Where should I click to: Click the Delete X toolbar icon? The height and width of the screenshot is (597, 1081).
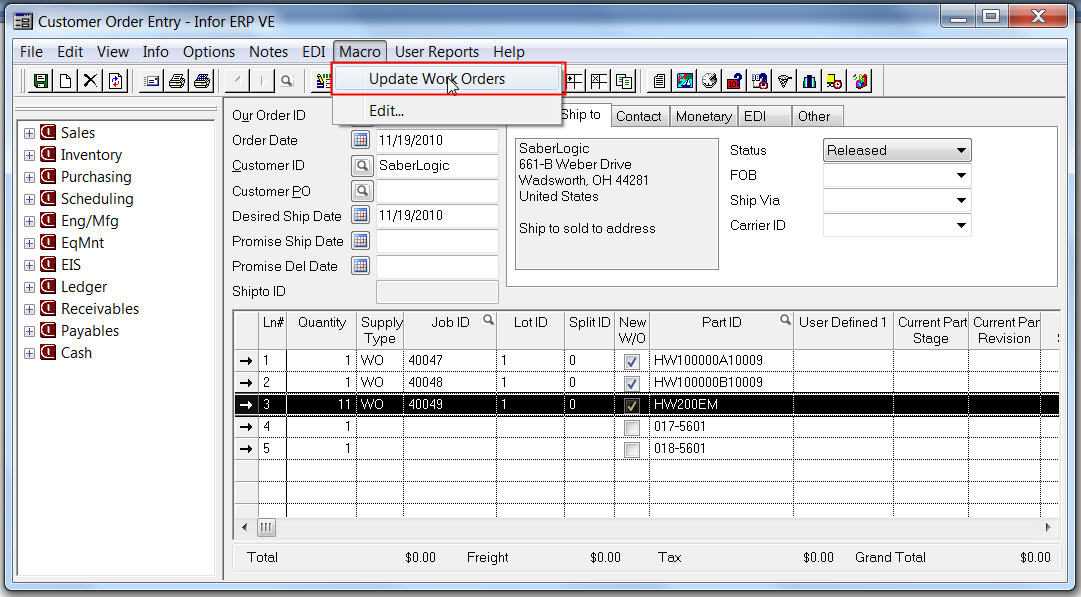click(90, 81)
